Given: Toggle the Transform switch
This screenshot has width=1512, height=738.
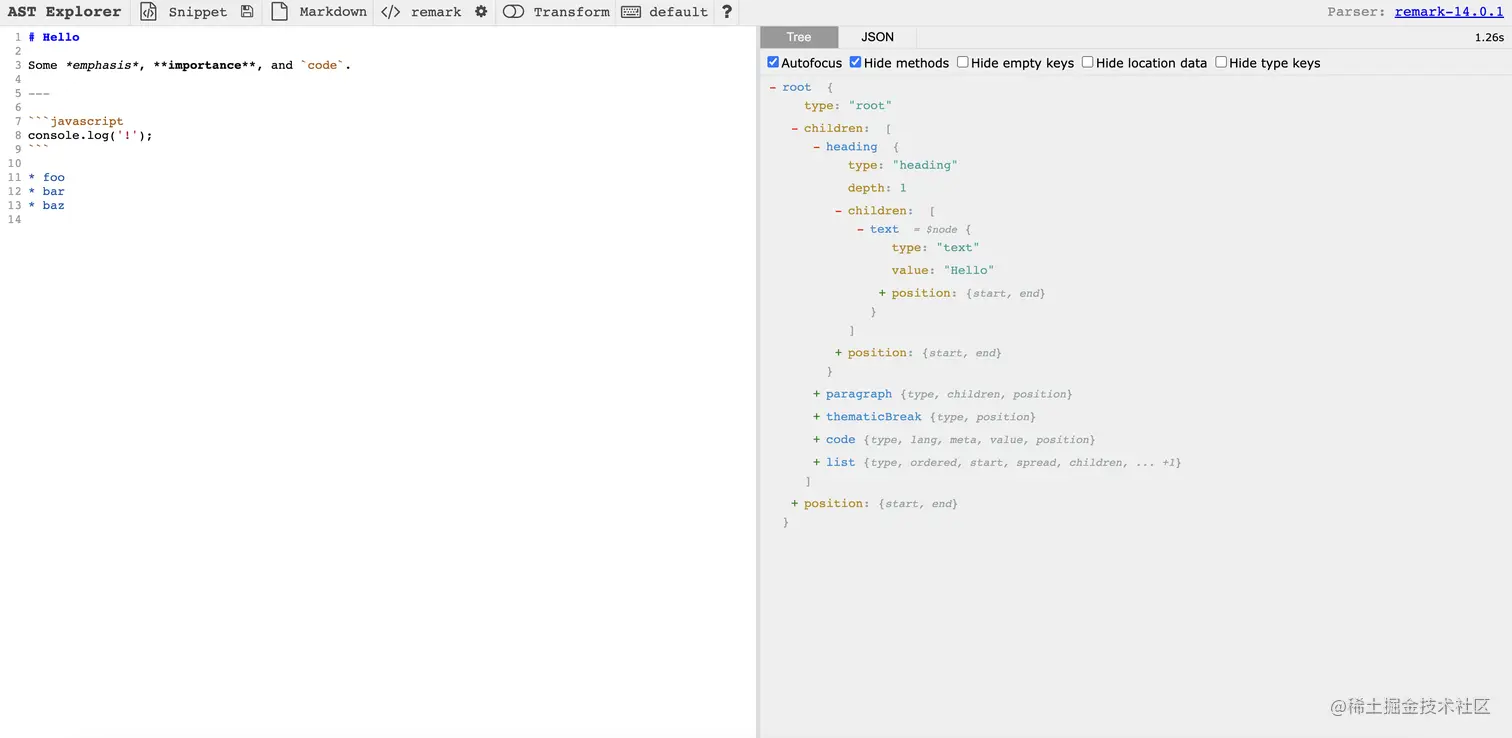Looking at the screenshot, I should [x=513, y=12].
